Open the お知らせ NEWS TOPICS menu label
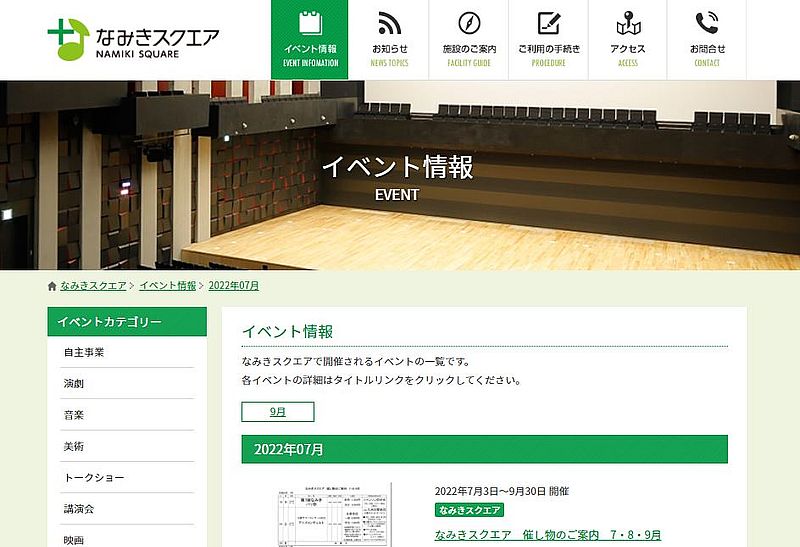This screenshot has width=800, height=547. 389,55
